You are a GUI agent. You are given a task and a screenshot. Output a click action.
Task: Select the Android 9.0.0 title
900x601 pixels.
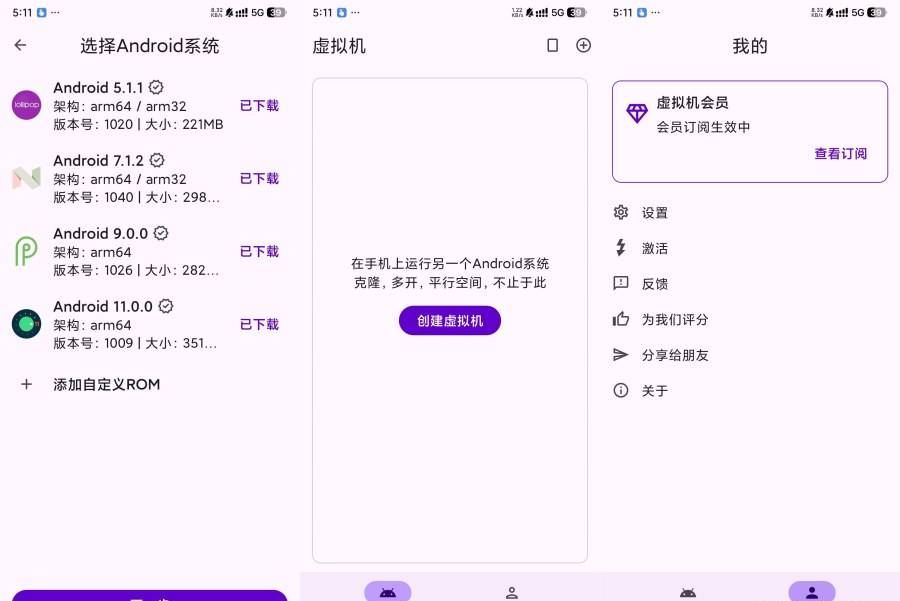click(x=100, y=233)
